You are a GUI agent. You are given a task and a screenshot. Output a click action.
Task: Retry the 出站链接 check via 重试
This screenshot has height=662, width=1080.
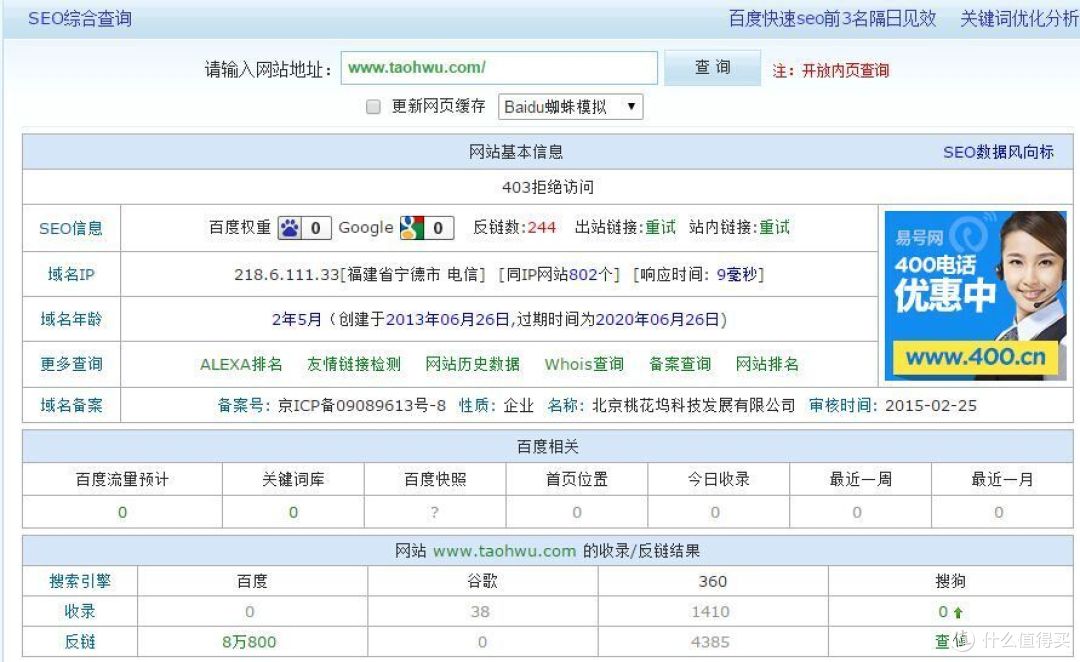[x=661, y=227]
